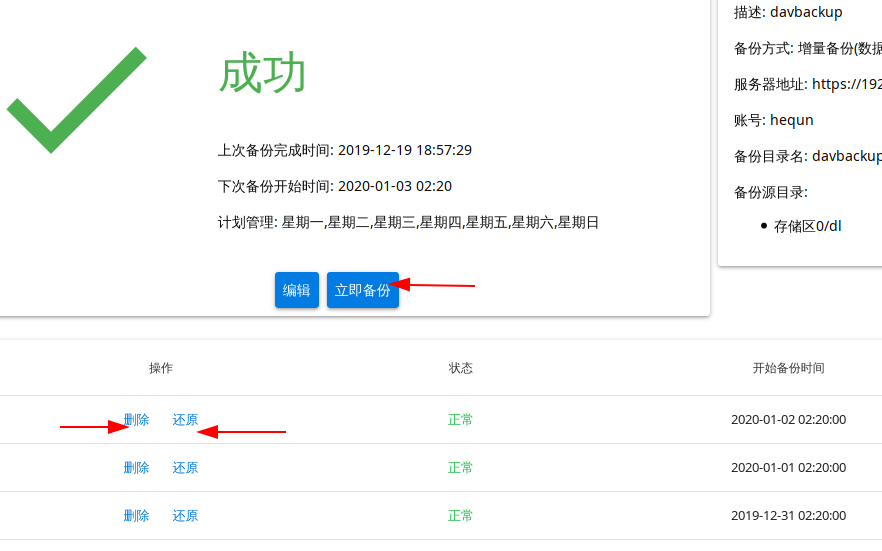Click the 成功 status heading
This screenshot has height=551, width=882.
[x=262, y=74]
